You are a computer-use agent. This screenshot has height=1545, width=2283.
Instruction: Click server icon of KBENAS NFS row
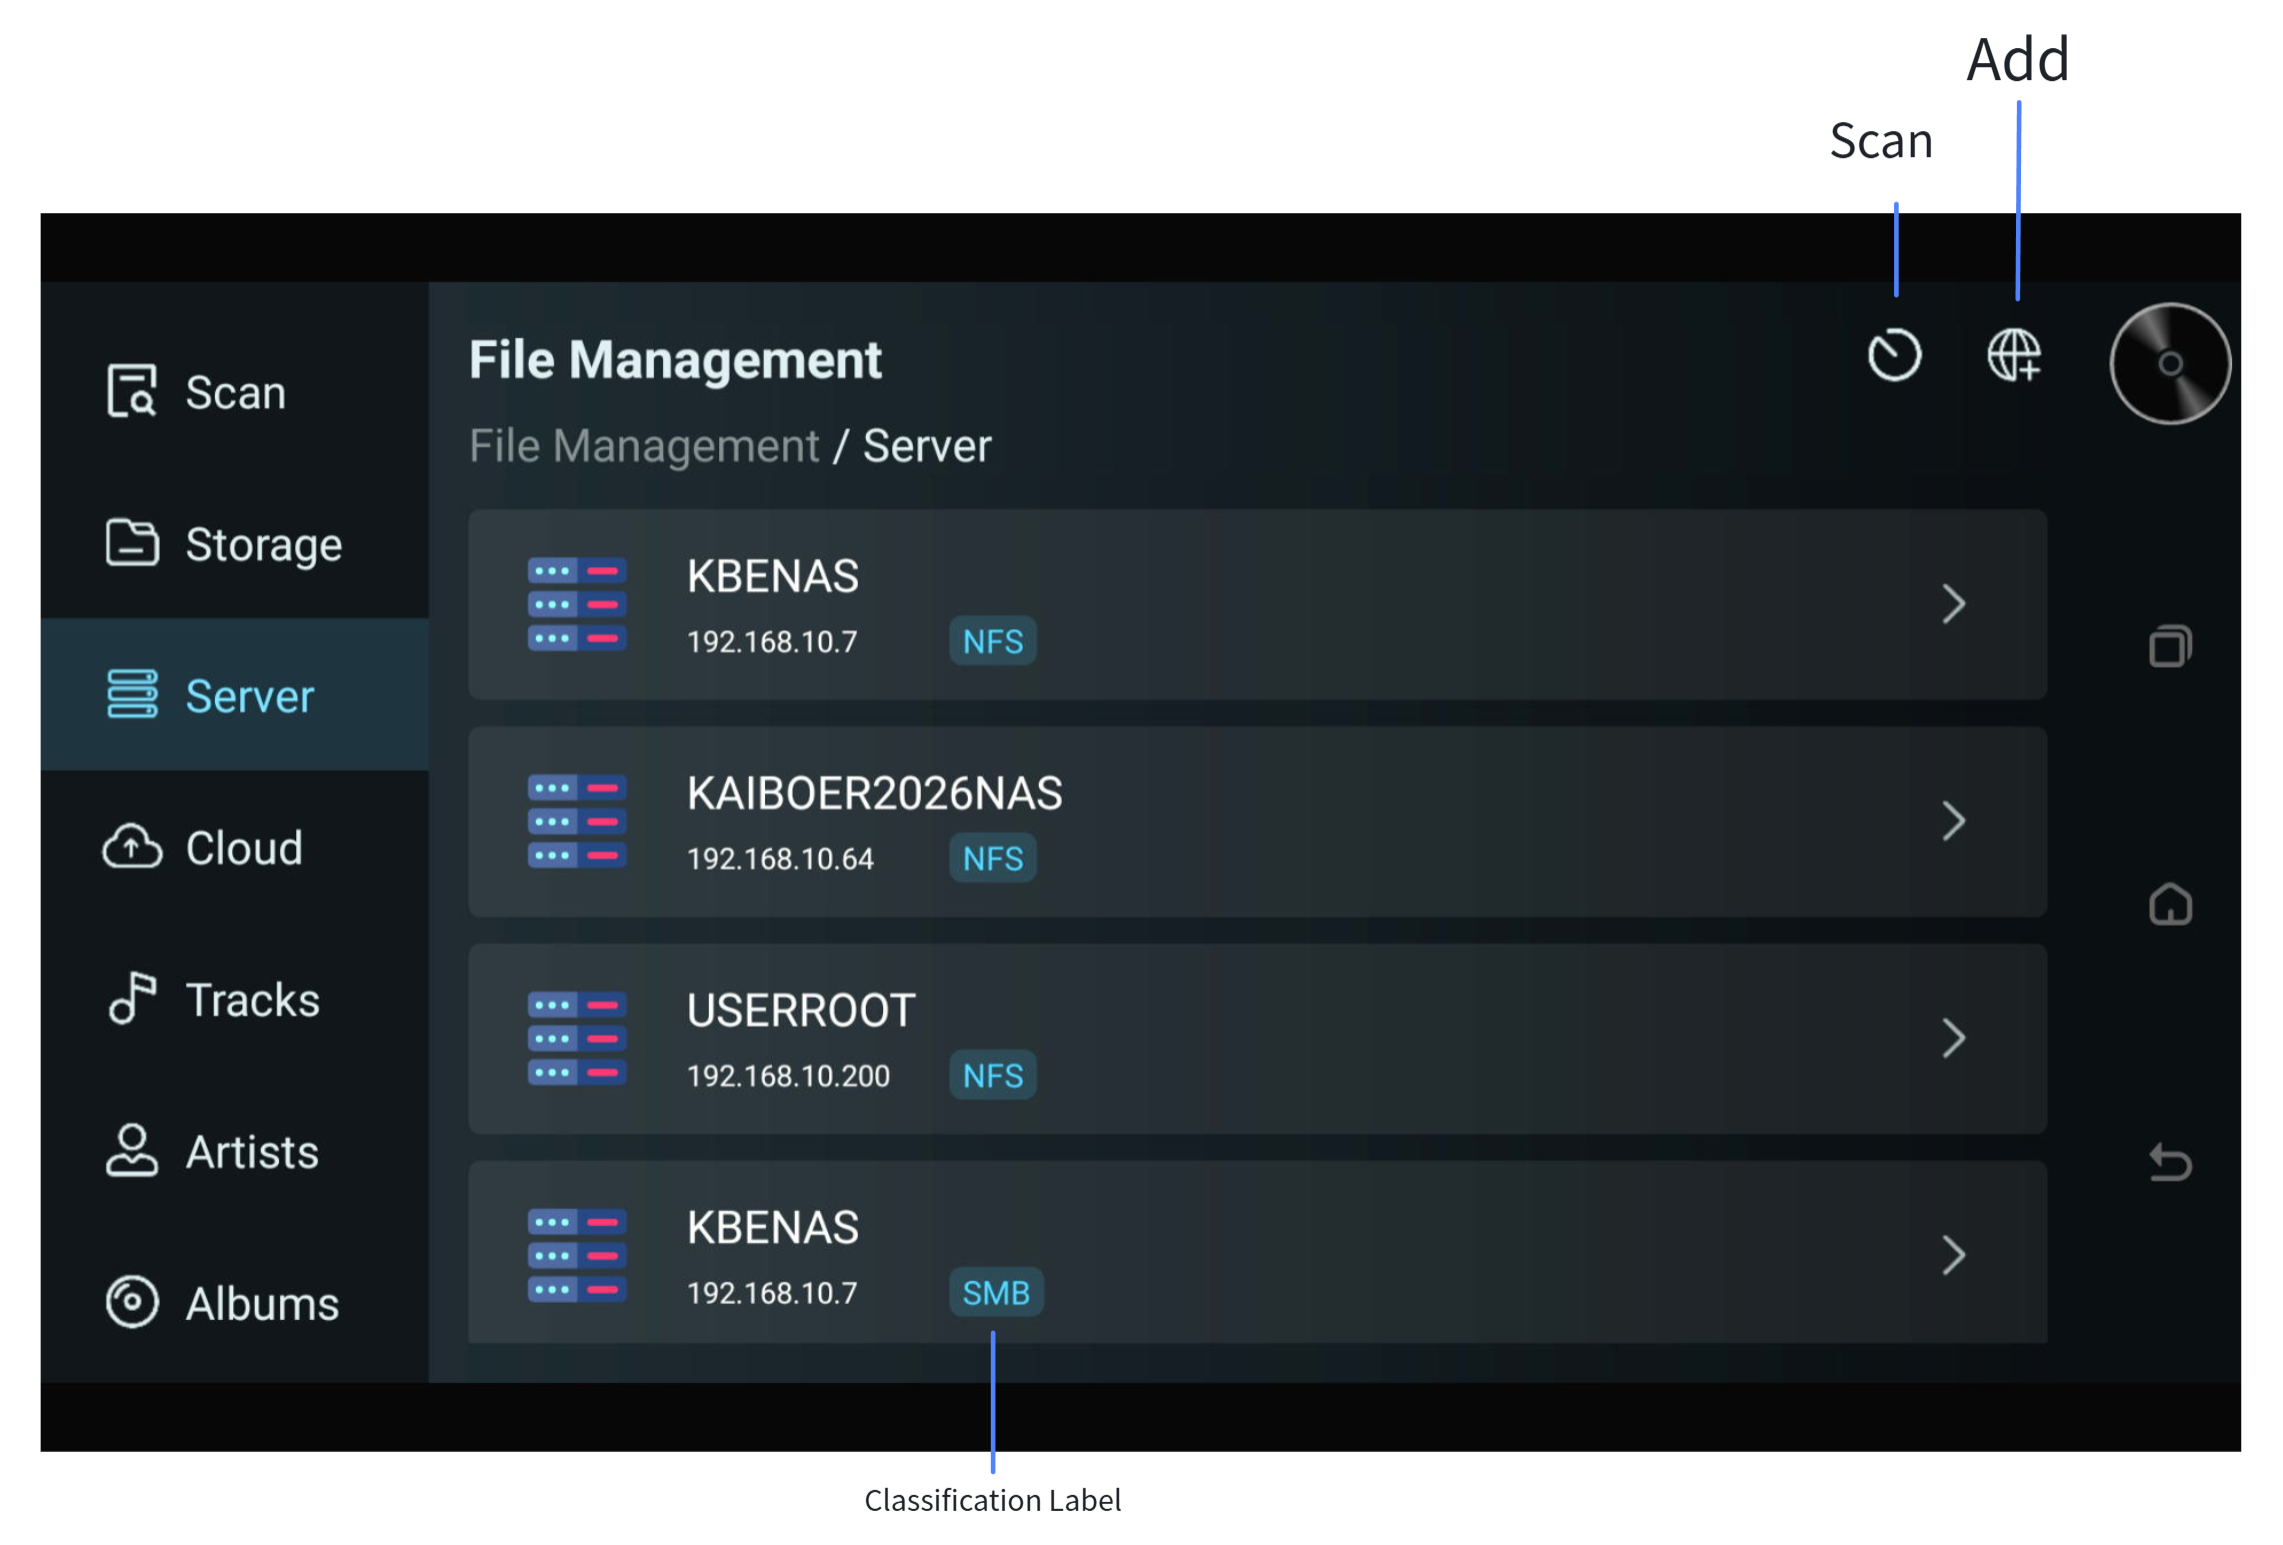click(577, 604)
